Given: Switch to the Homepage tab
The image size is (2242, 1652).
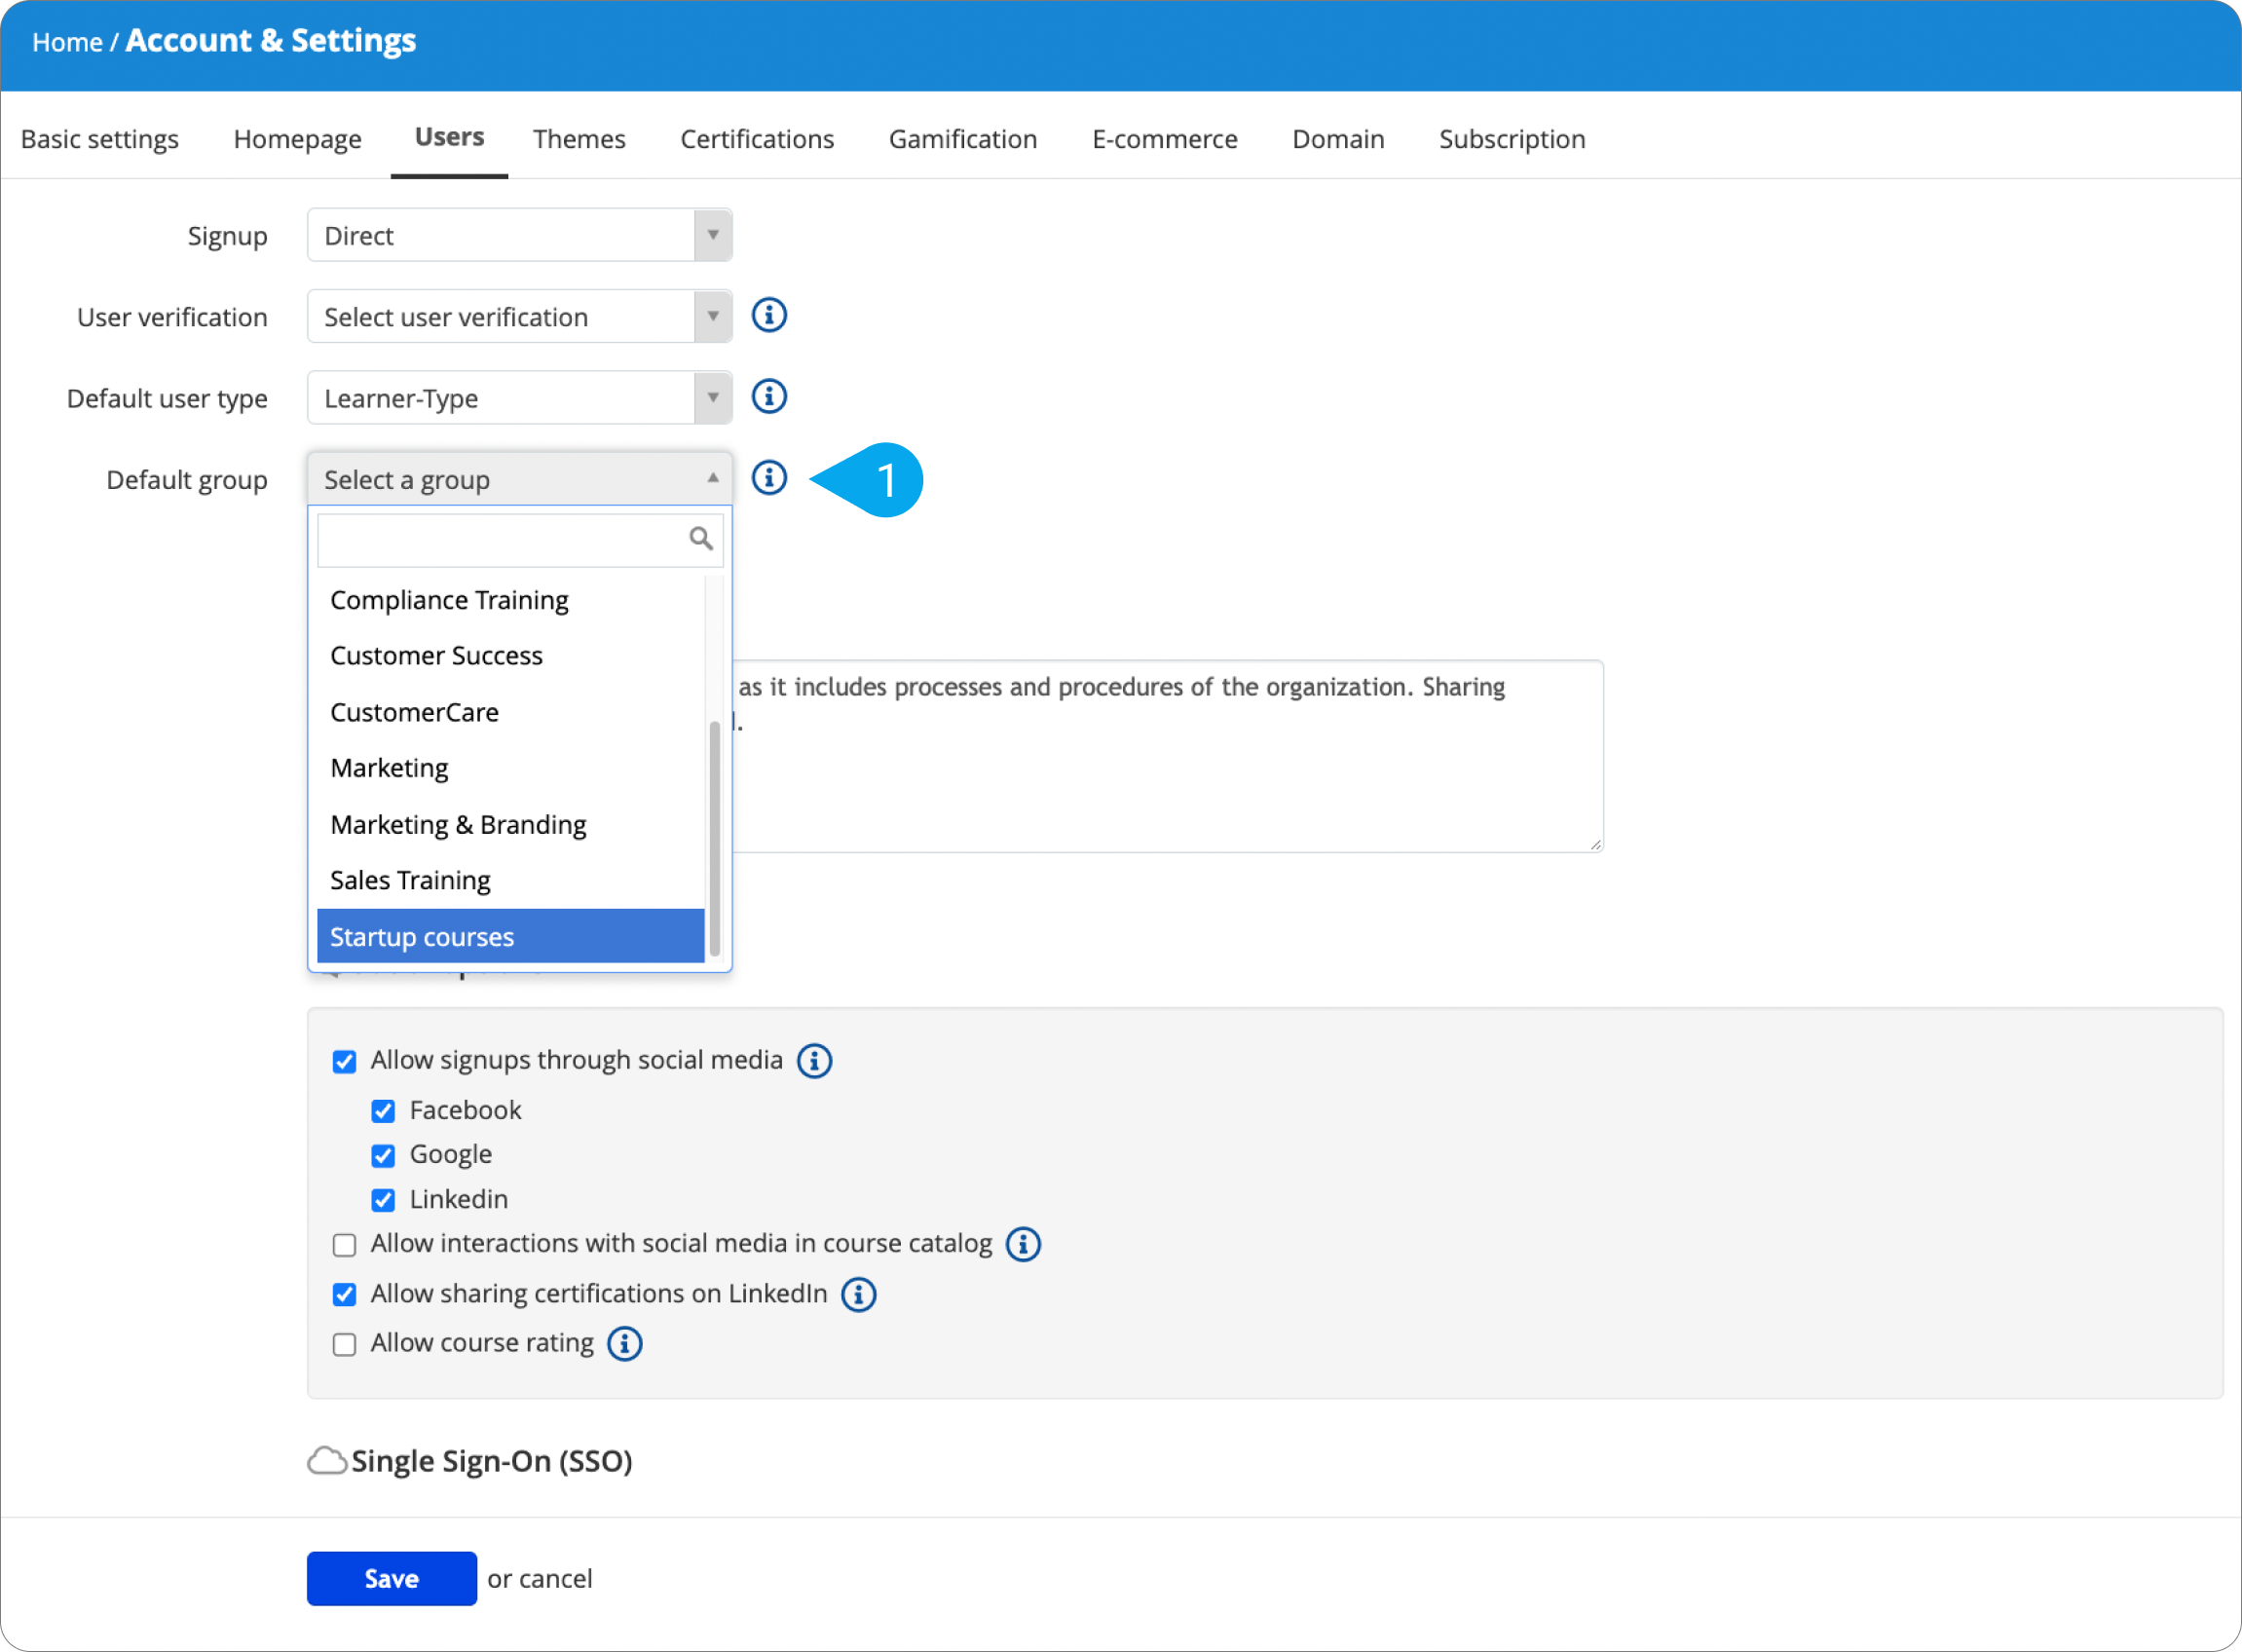Looking at the screenshot, I should [x=298, y=139].
